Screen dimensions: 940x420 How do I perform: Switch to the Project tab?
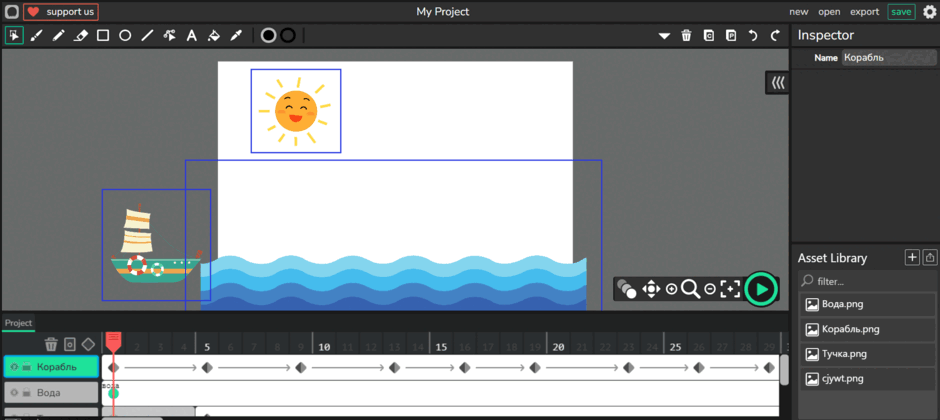(19, 323)
